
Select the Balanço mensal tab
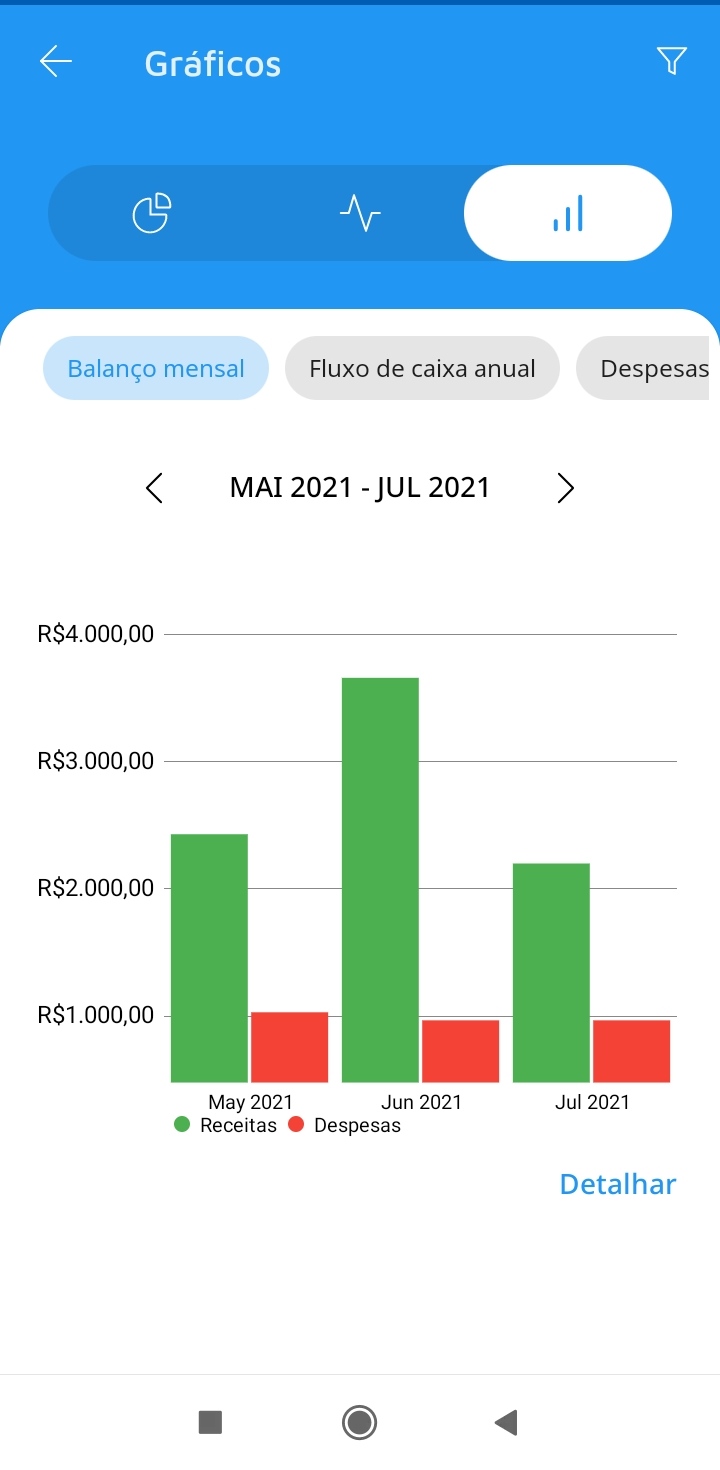coord(156,368)
